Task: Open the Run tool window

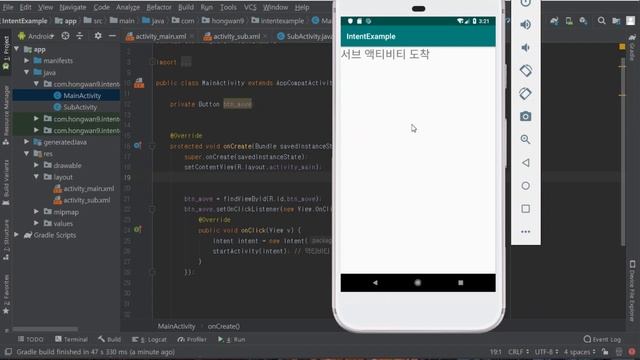Action: pos(231,339)
